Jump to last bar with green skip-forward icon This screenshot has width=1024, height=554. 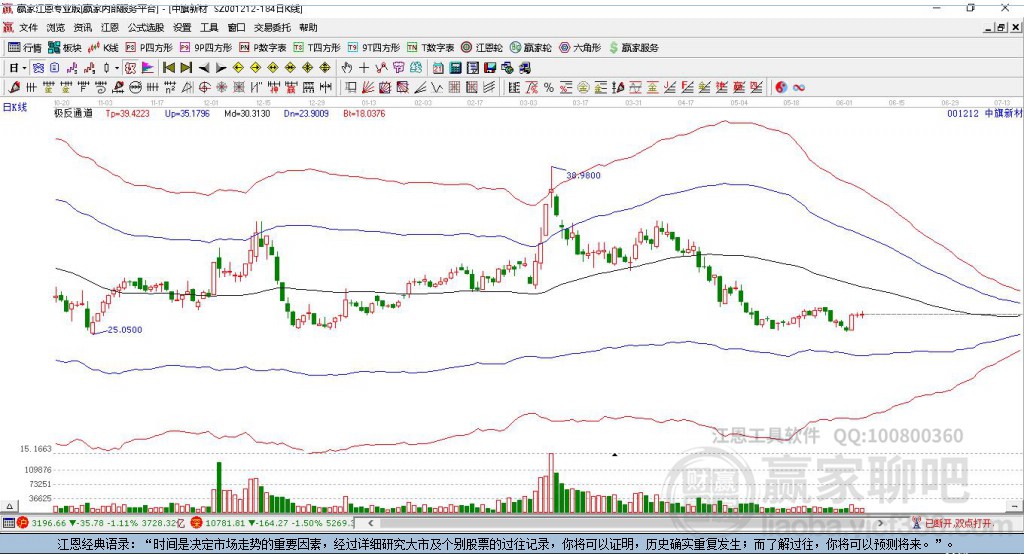point(186,68)
